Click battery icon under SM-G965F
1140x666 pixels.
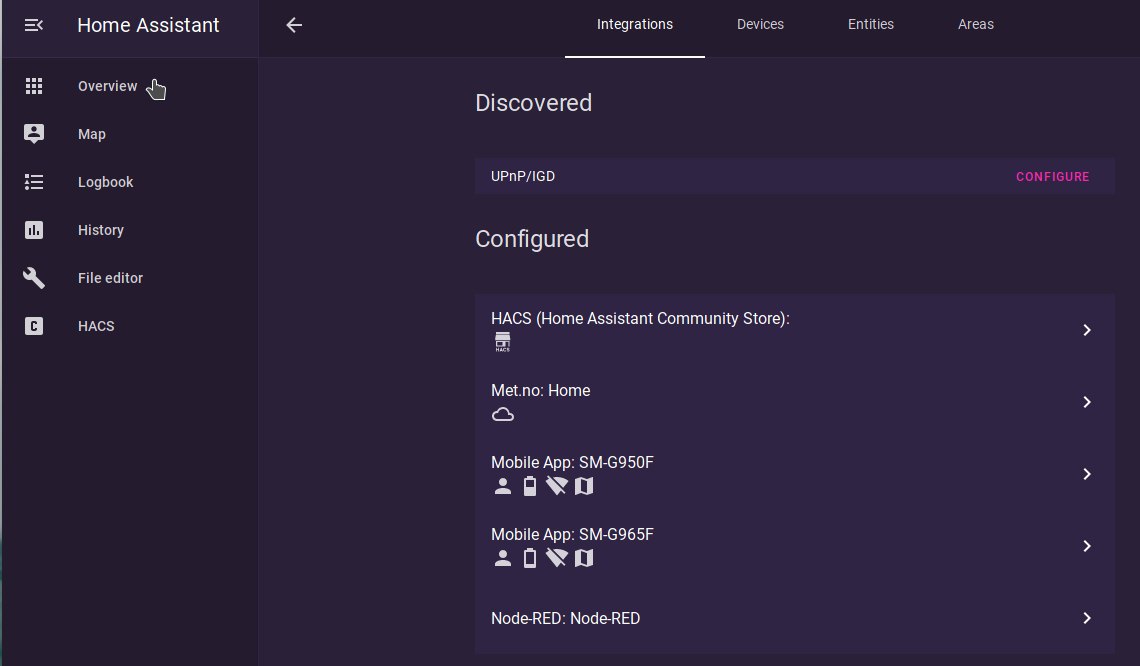530,558
